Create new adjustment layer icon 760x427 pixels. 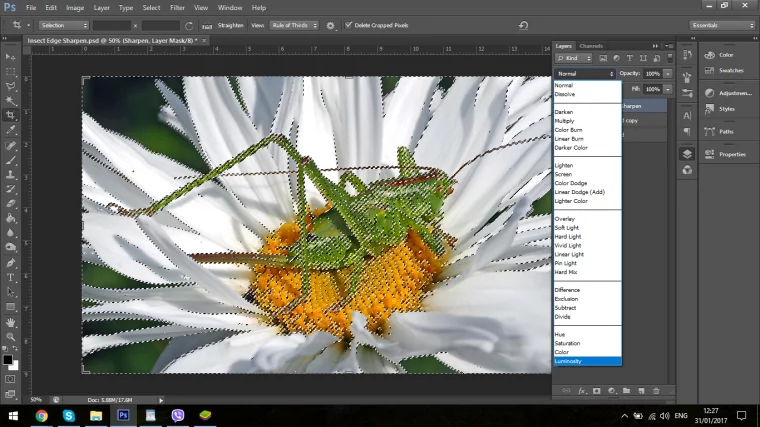612,391
